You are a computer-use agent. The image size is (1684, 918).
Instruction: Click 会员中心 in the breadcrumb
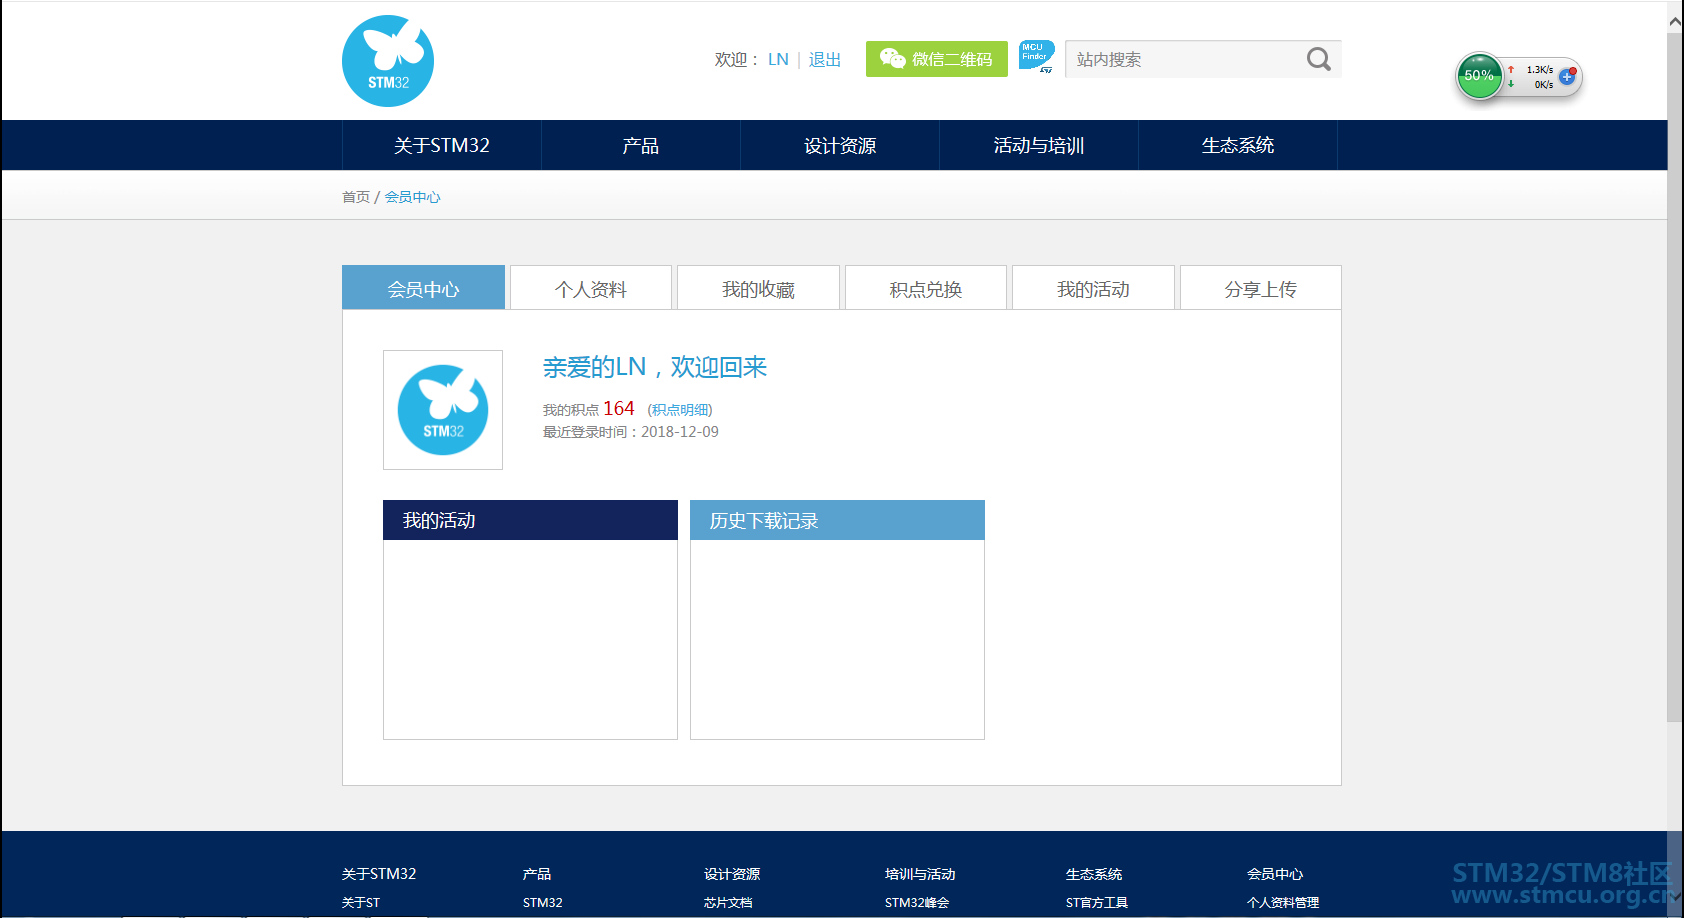[413, 197]
